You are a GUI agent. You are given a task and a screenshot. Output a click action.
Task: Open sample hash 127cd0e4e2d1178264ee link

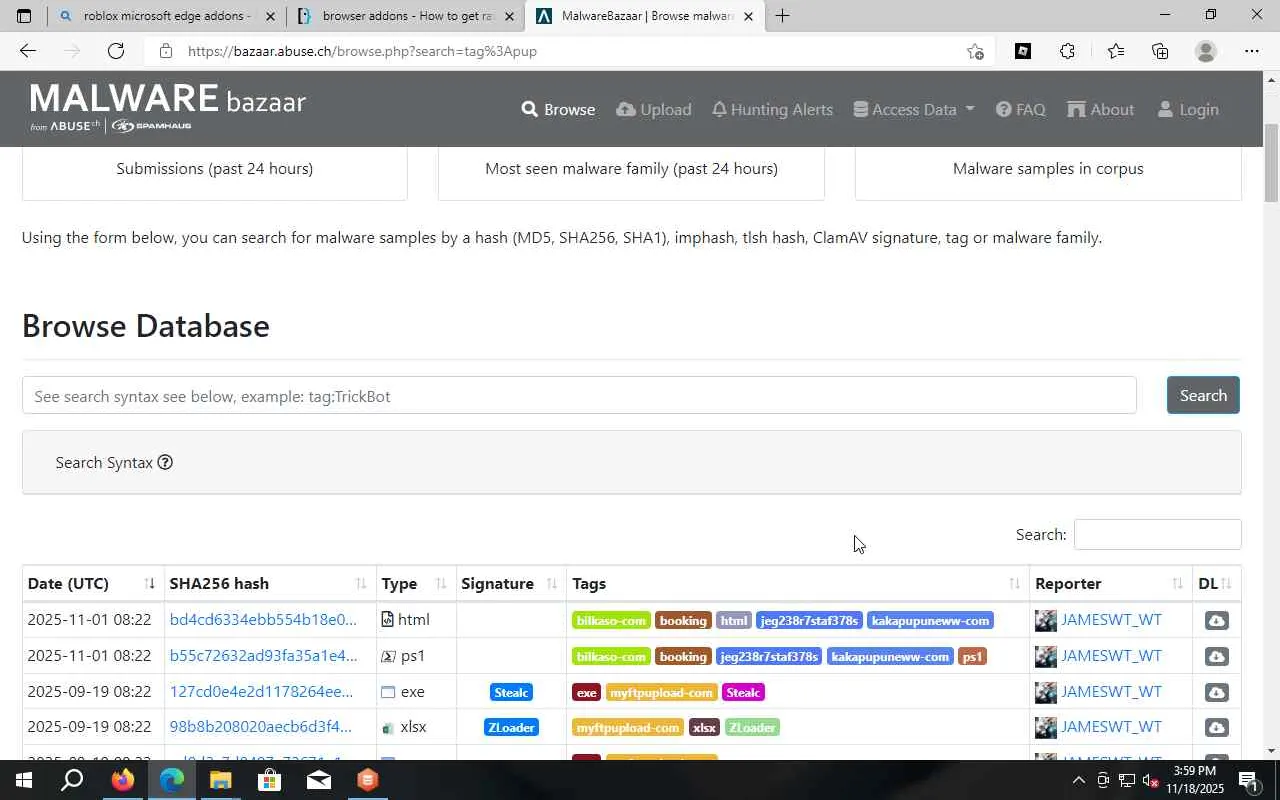pos(261,692)
